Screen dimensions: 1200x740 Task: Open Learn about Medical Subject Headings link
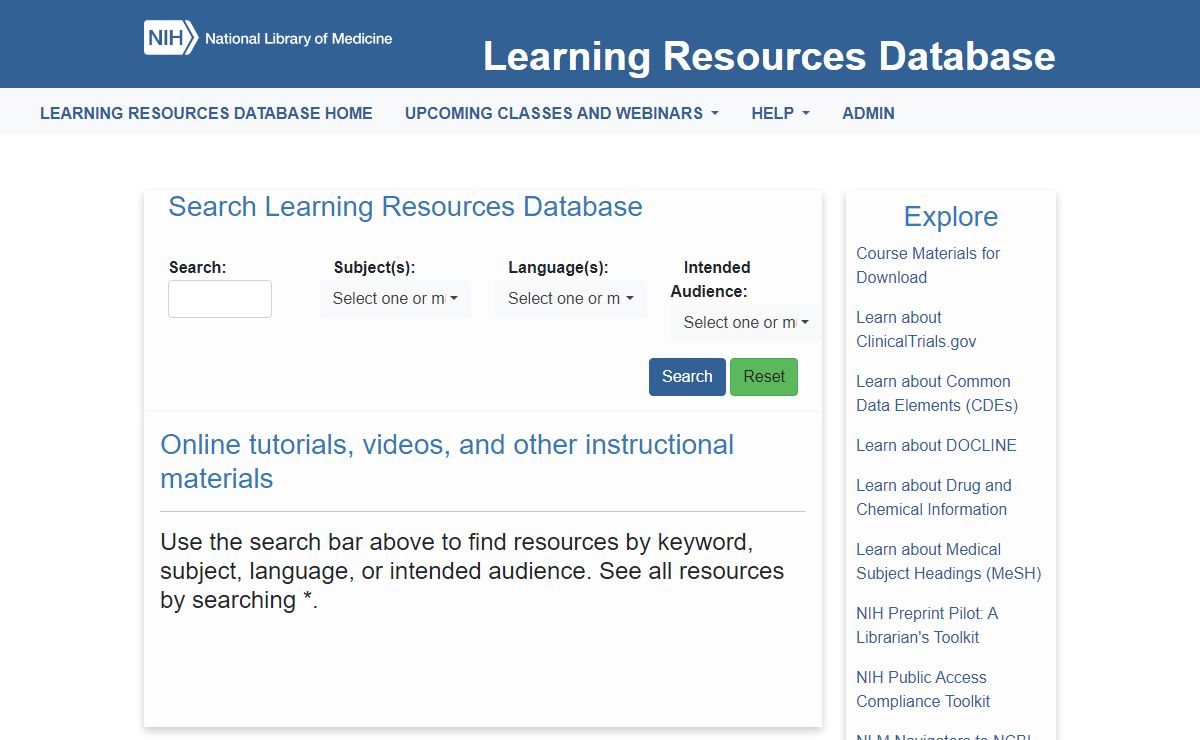pyautogui.click(x=949, y=561)
